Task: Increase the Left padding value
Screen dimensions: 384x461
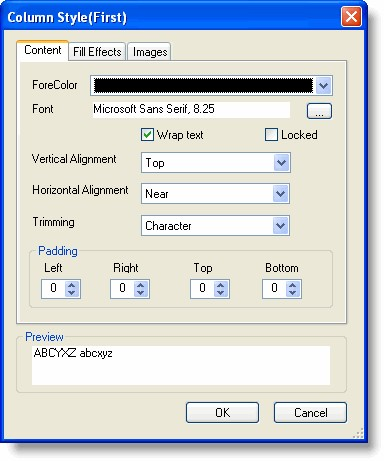Action: coord(72,285)
